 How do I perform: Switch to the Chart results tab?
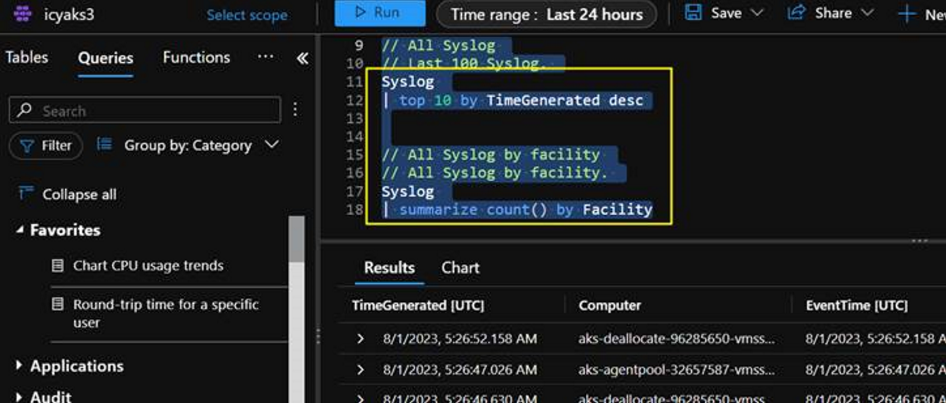(x=460, y=268)
